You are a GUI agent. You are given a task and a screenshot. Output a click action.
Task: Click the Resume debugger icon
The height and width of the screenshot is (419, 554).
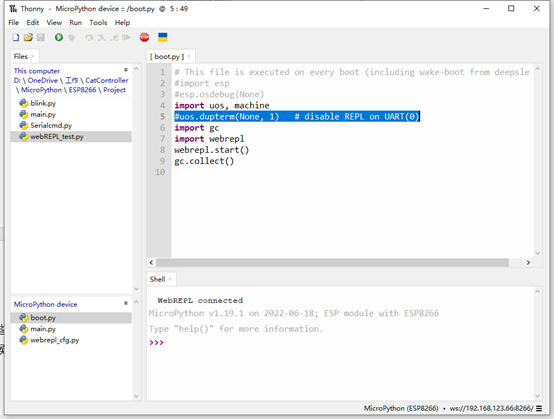click(126, 37)
